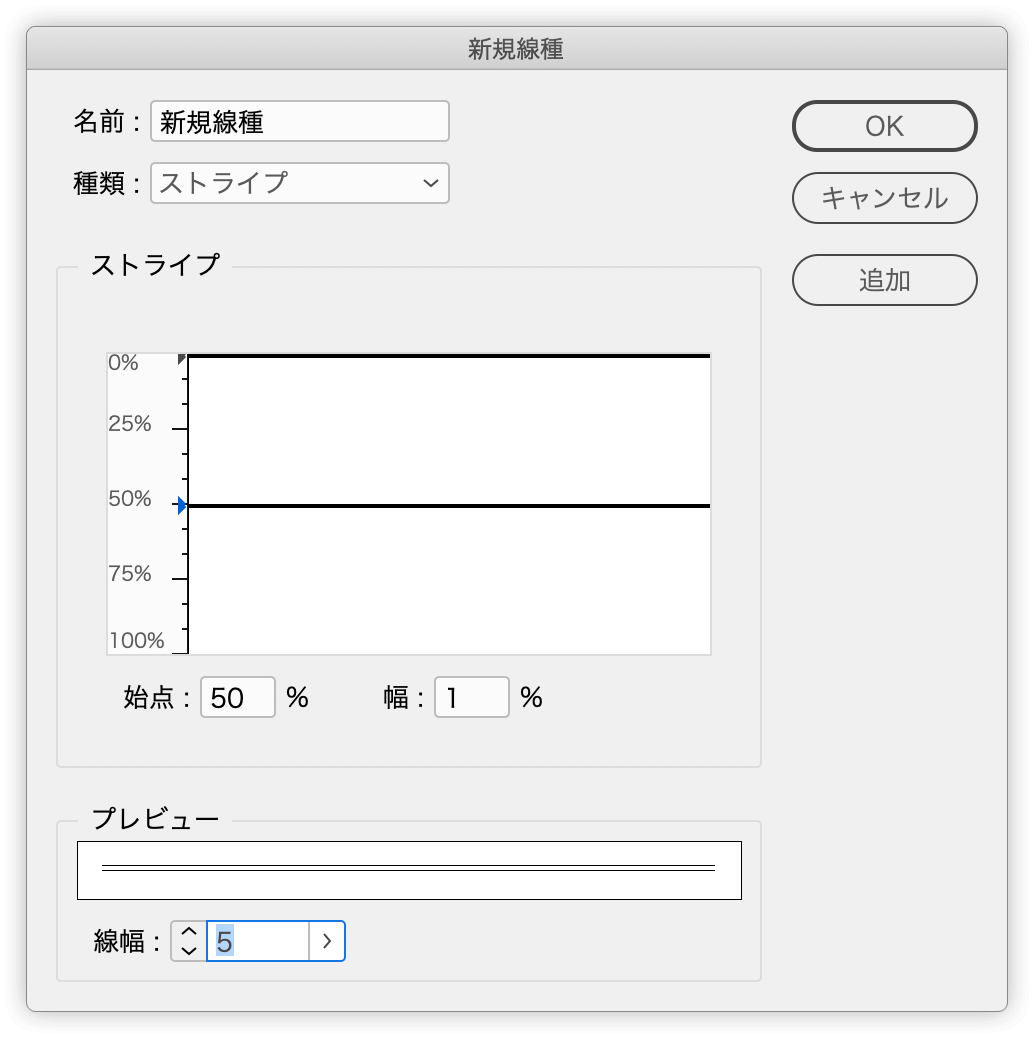Image resolution: width=1035 pixels, height=1039 pixels.
Task: Click the 25% tick on stripe ruler
Action: (180, 429)
